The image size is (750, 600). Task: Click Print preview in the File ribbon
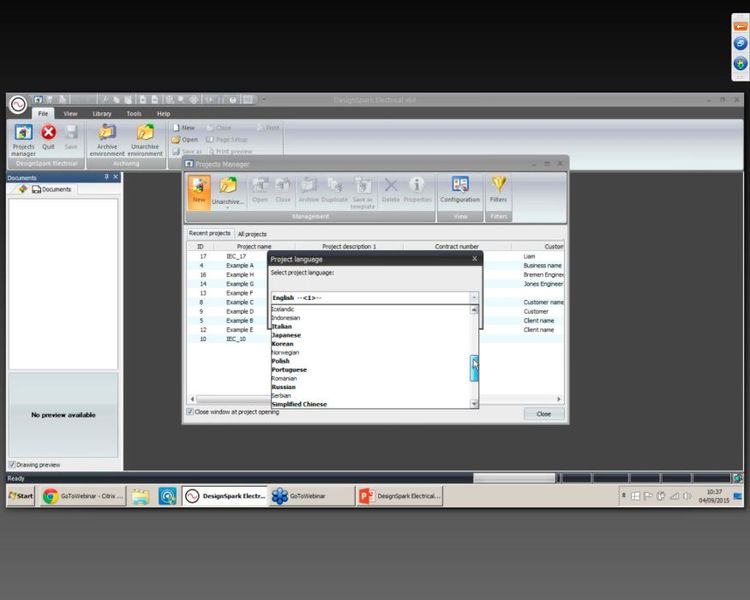(230, 151)
